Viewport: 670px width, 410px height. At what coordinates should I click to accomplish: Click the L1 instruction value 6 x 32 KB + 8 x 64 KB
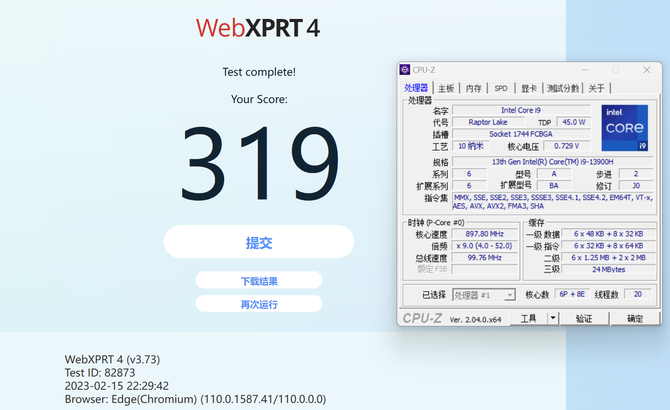[x=608, y=246]
